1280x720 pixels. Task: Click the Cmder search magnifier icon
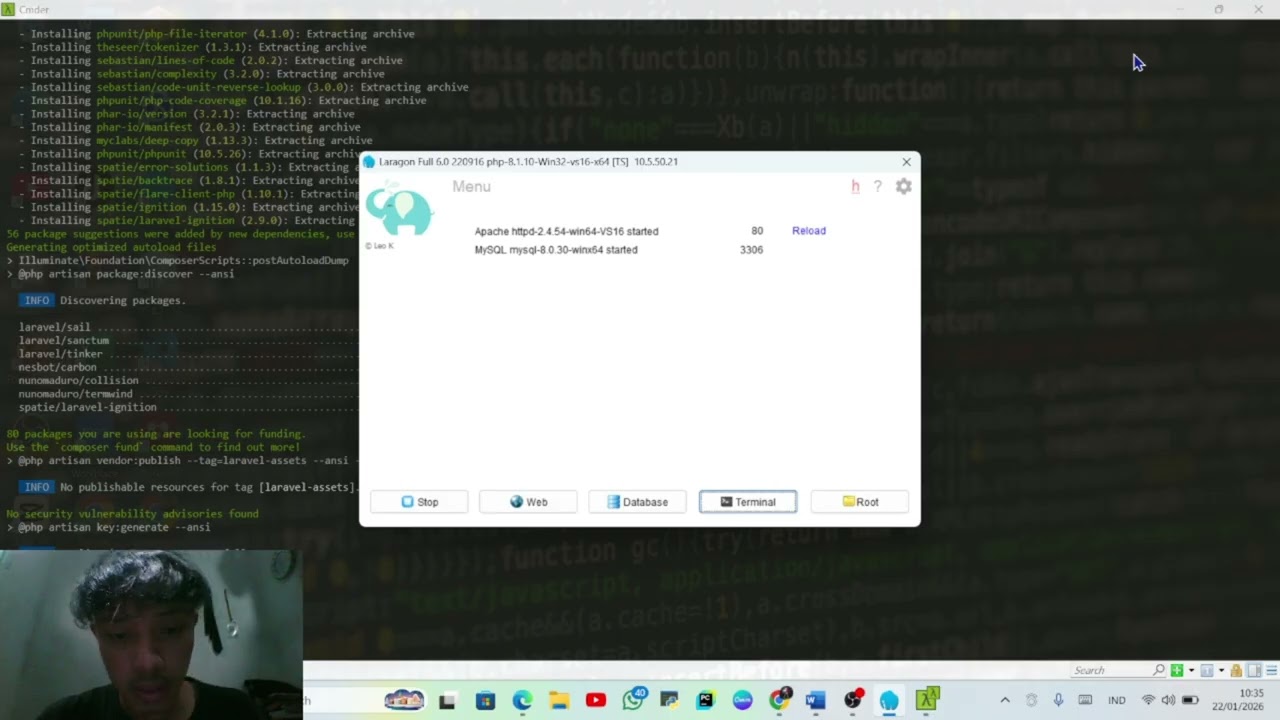click(1159, 671)
